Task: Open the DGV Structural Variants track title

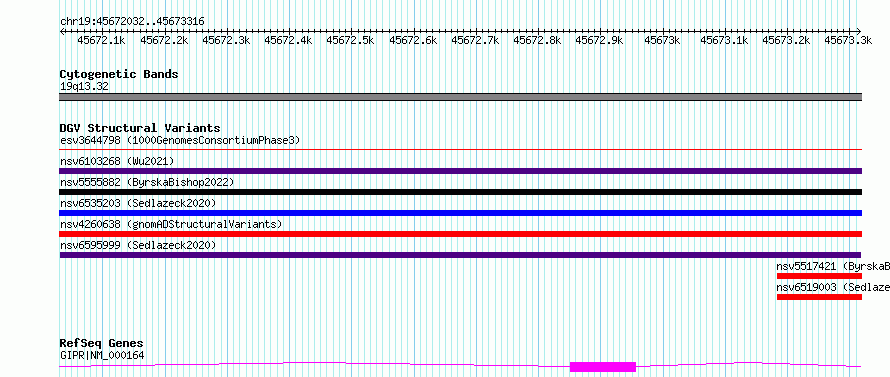Action: (x=140, y=128)
